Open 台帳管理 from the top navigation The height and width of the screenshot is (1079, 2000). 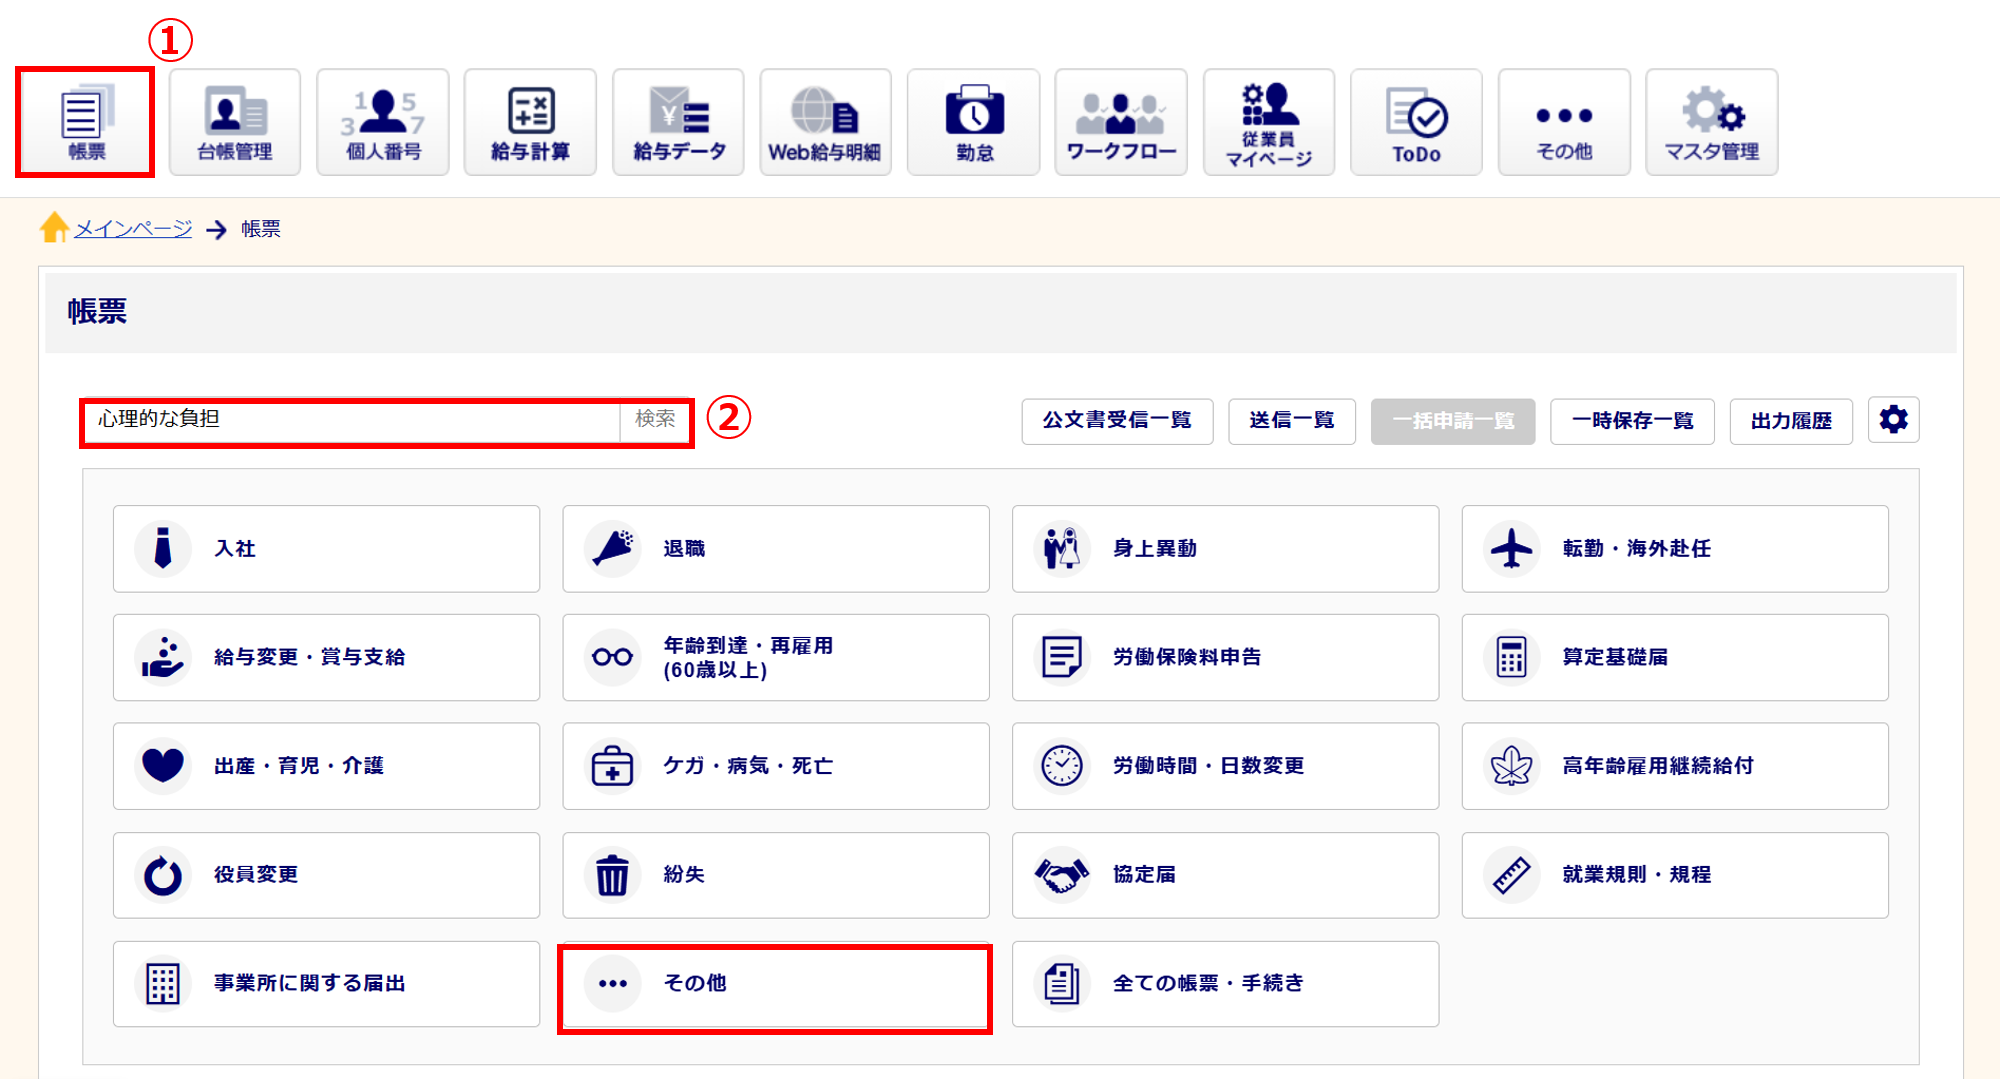coord(235,122)
